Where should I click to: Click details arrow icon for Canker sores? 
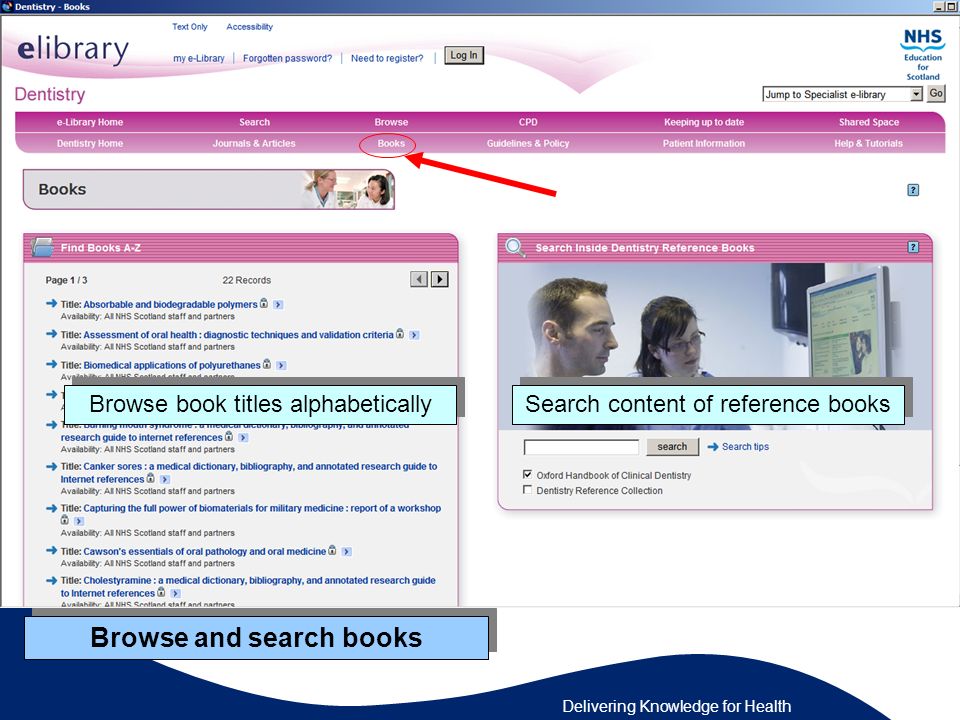(165, 479)
